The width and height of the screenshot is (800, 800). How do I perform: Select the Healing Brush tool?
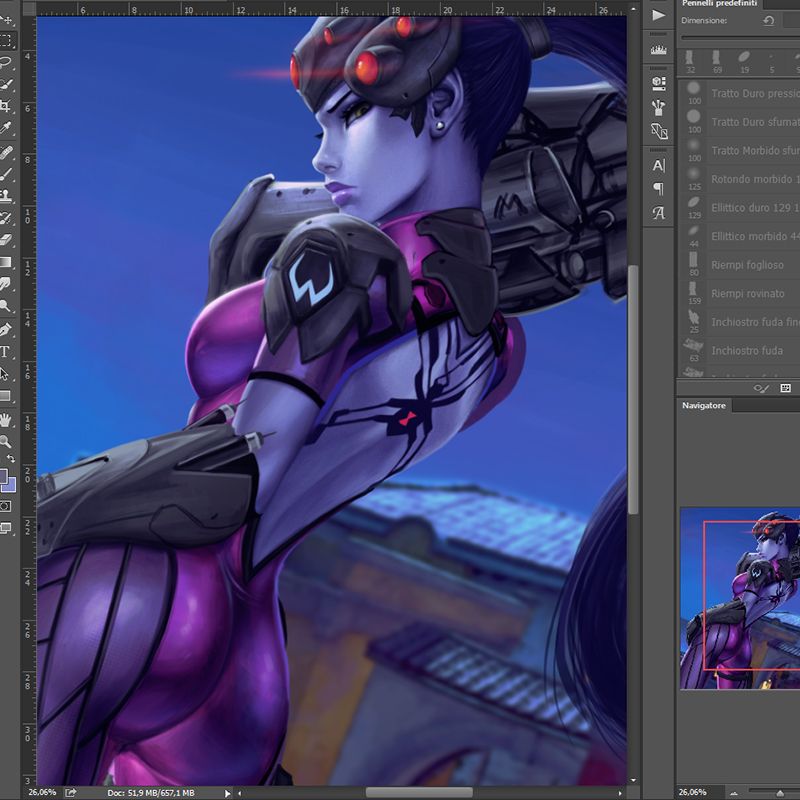click(x=6, y=153)
